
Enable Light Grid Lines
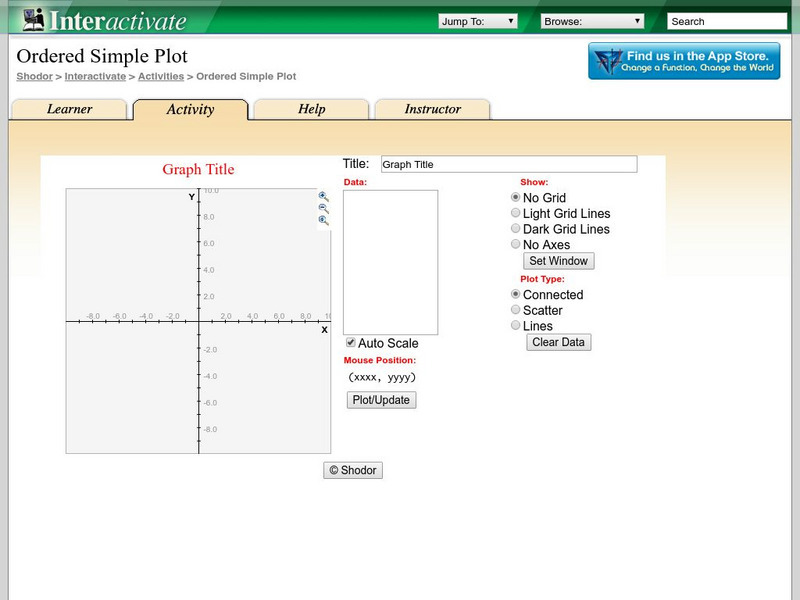516,213
